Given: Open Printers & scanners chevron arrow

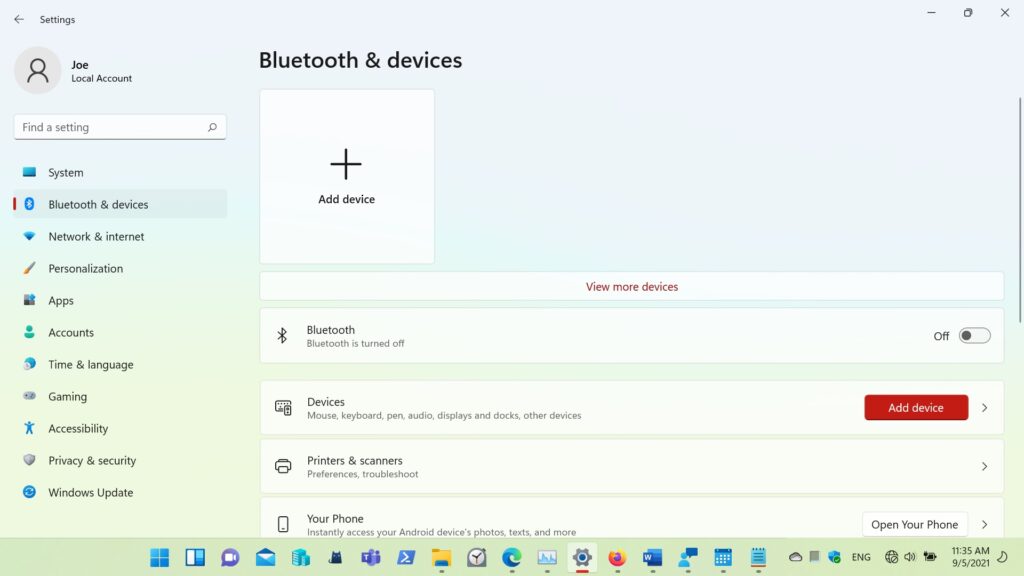Looking at the screenshot, I should pyautogui.click(x=984, y=467).
